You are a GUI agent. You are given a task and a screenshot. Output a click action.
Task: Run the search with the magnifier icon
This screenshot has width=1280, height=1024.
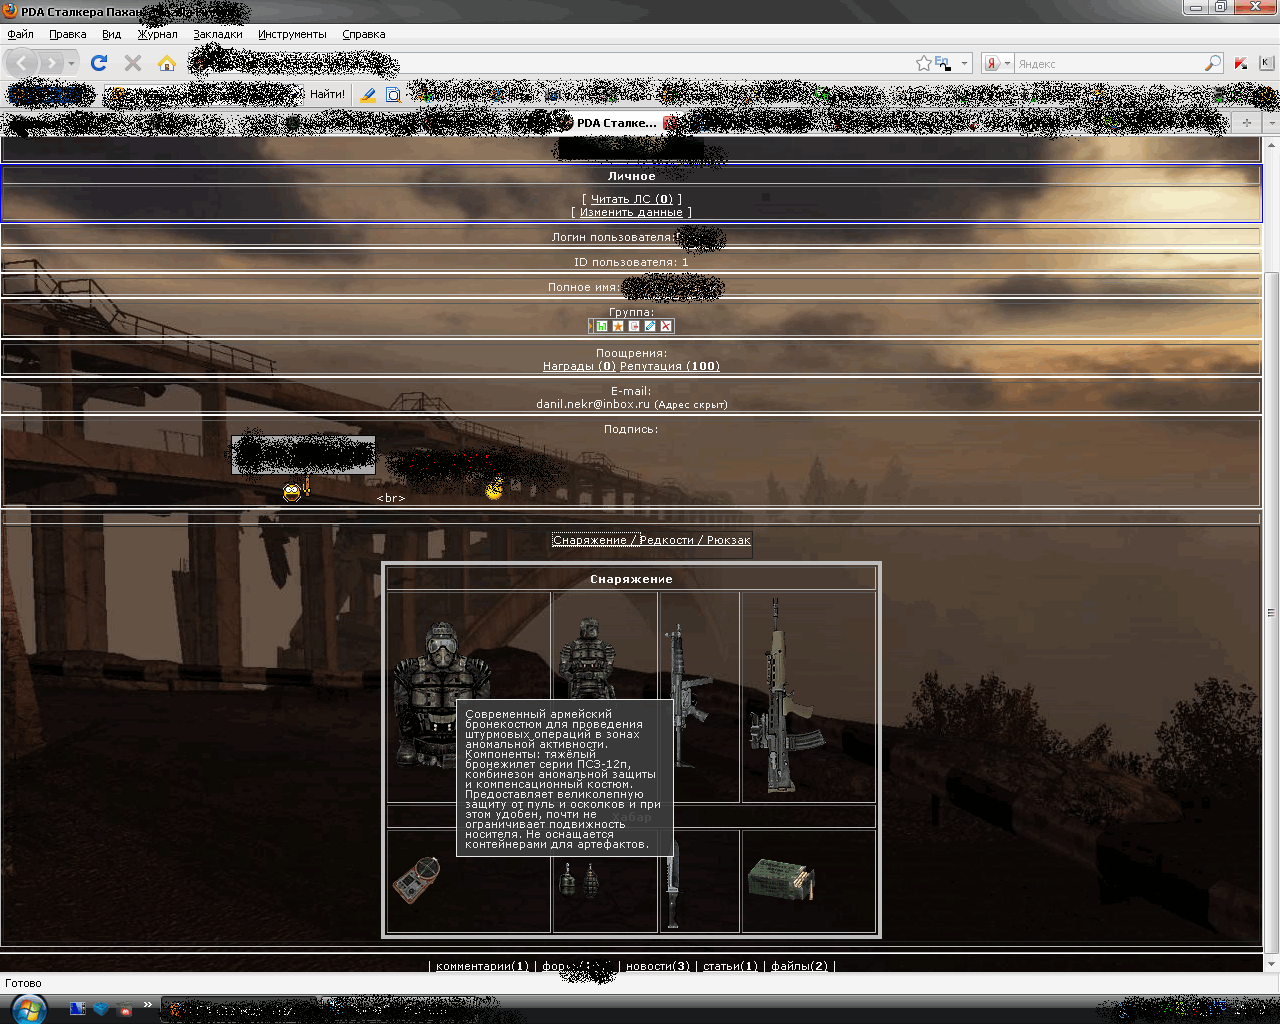click(x=1212, y=63)
